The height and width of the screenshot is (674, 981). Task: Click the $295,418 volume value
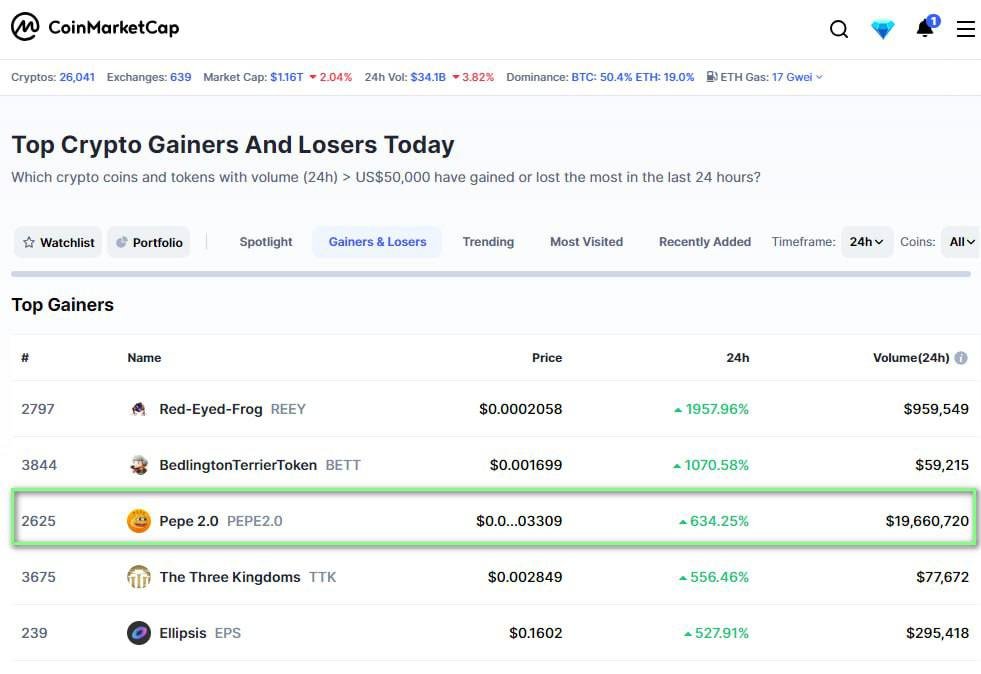[x=937, y=633]
